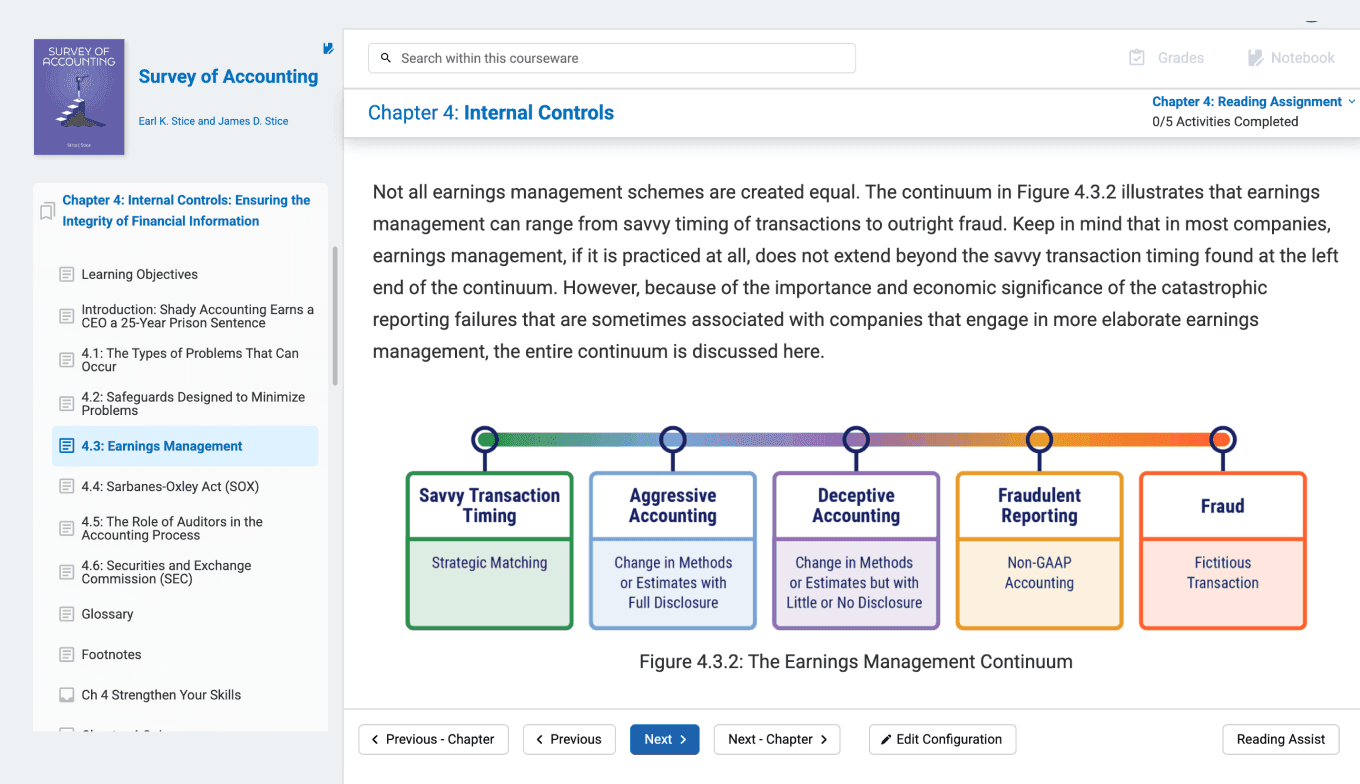Open Ch 4 Strengthen Your Skills
Image resolution: width=1360 pixels, height=784 pixels.
coord(161,695)
